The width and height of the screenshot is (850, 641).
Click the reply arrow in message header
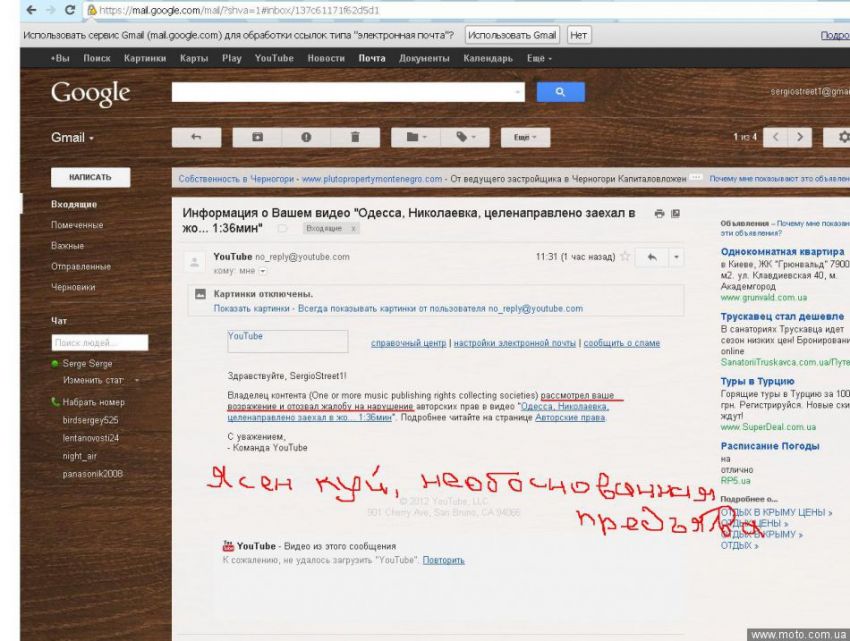[x=652, y=257]
